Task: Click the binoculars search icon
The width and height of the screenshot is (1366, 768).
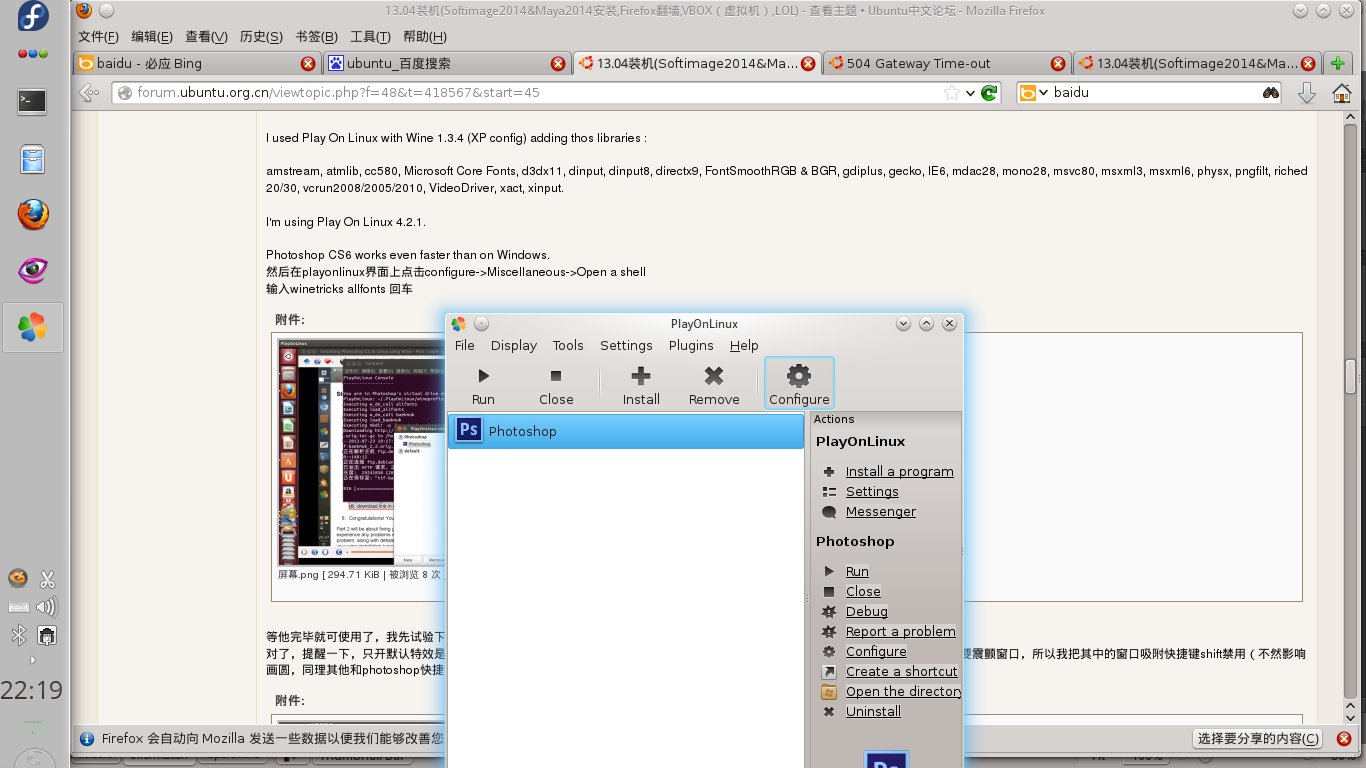Action: click(x=1270, y=92)
